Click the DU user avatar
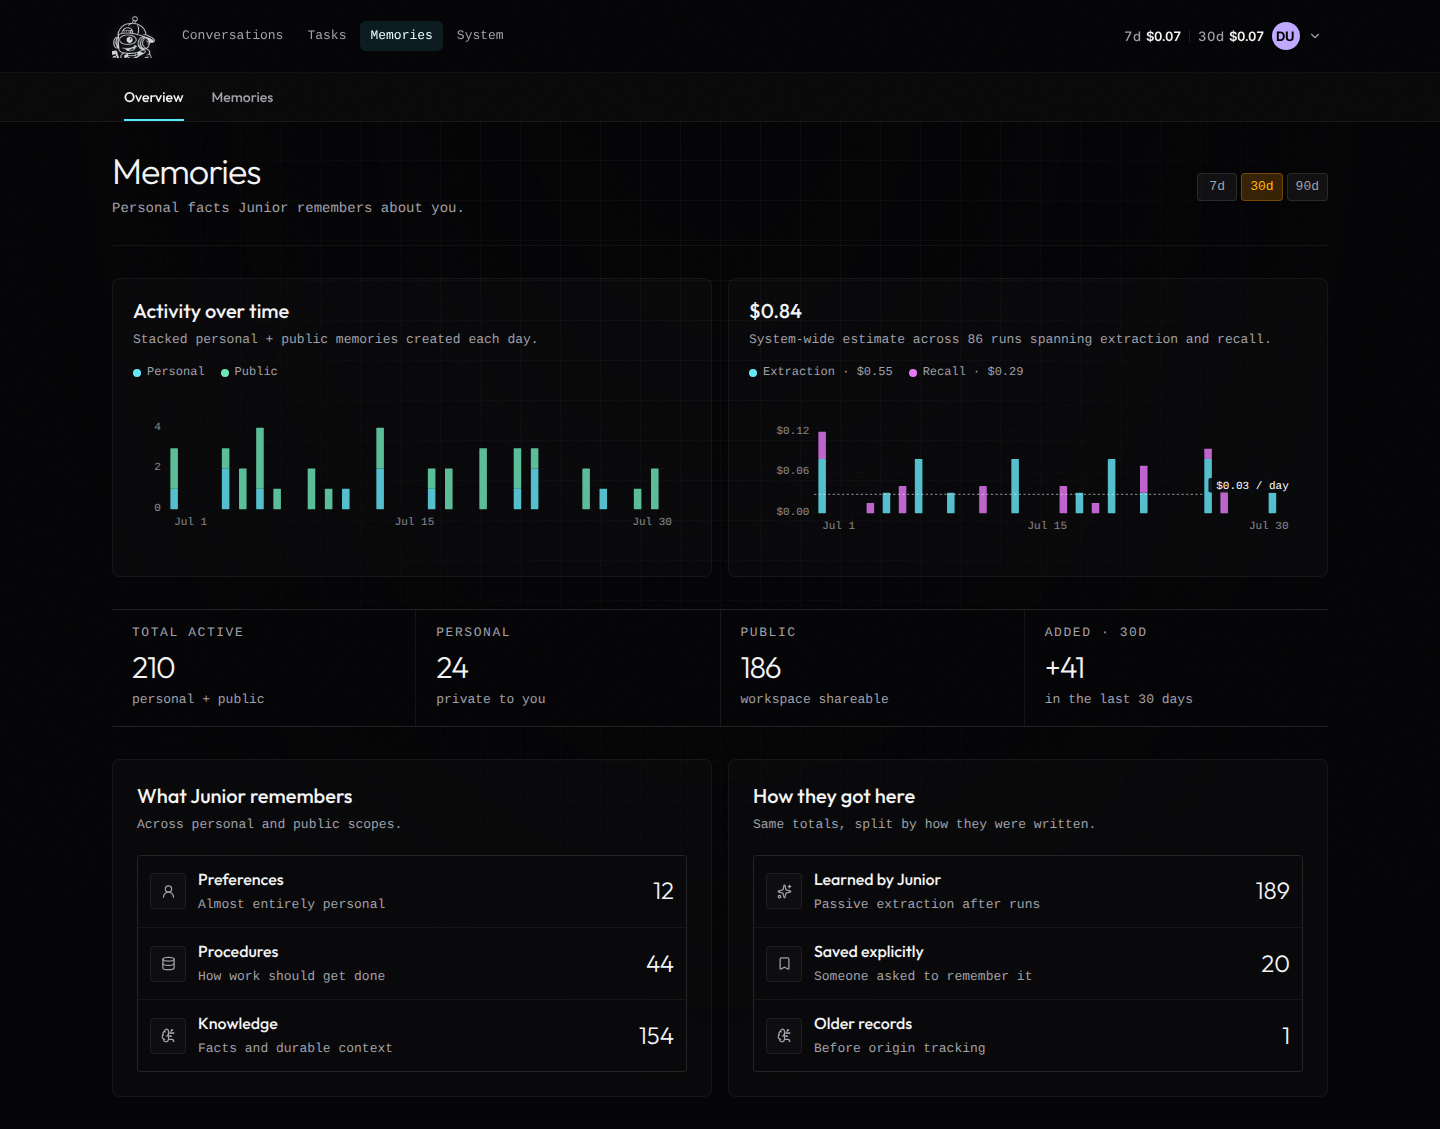1440x1129 pixels. click(1286, 36)
